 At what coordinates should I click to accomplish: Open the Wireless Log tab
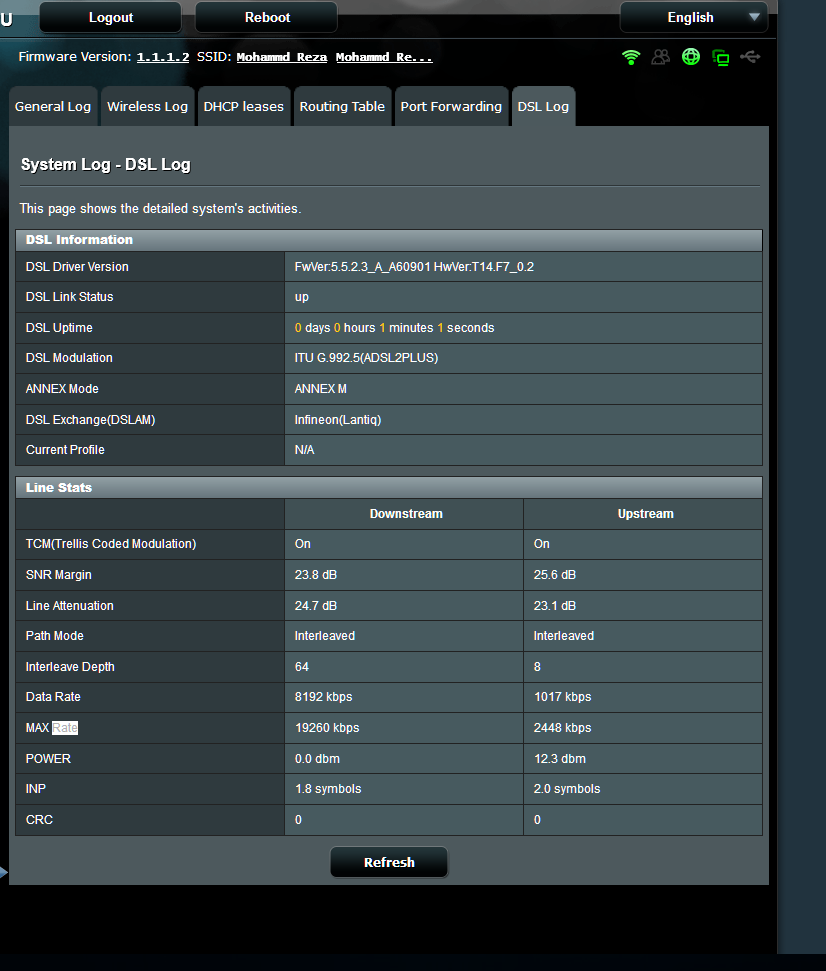(x=147, y=107)
